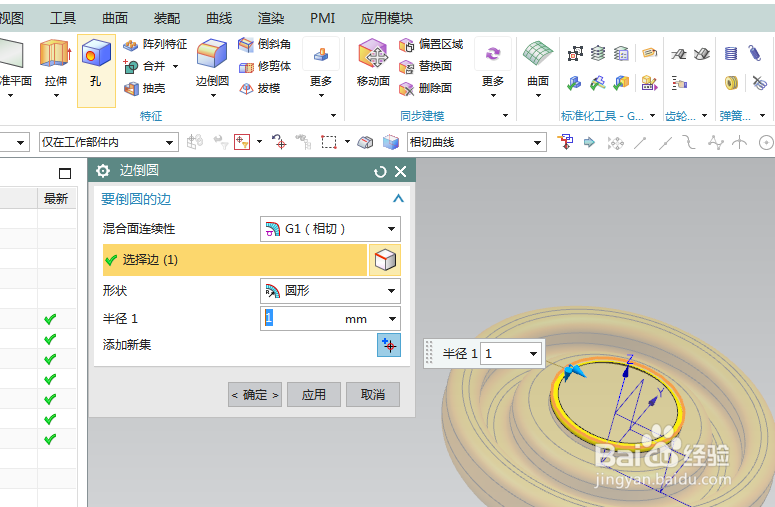Select the 抽壳 (Shell) tool
Screen dimensions: 775x507
point(144,88)
